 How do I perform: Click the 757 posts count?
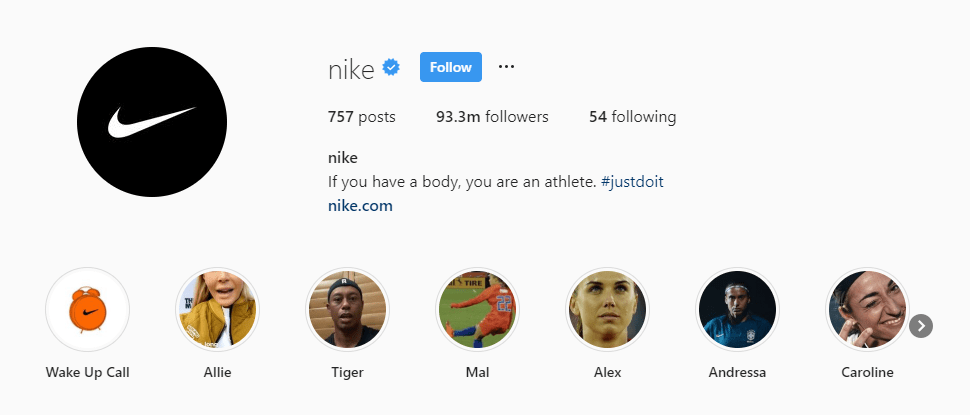click(361, 117)
